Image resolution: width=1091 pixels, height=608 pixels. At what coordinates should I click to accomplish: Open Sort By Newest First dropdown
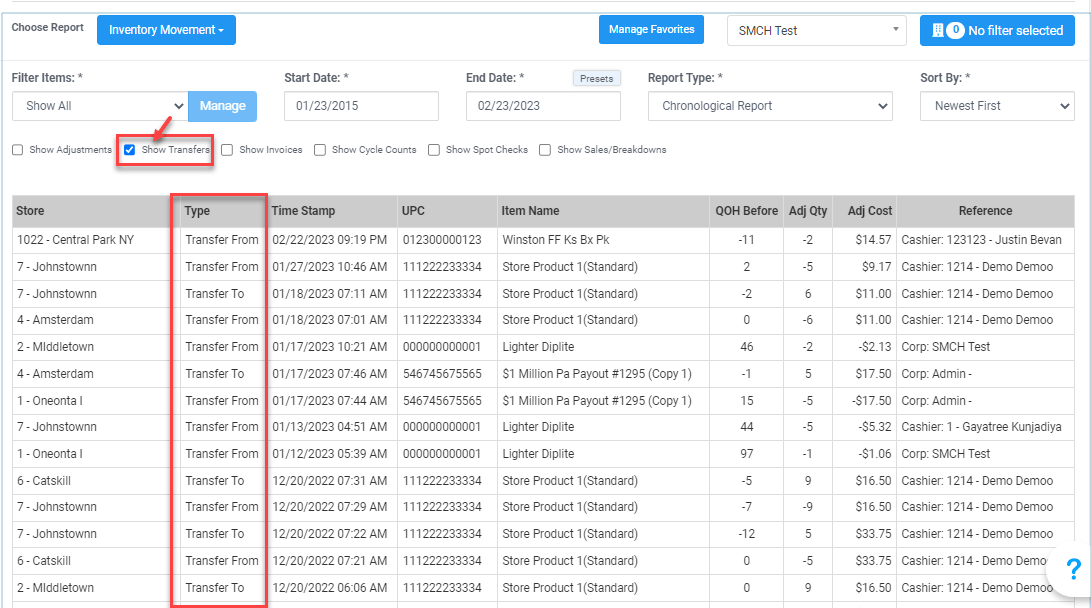click(x=997, y=106)
